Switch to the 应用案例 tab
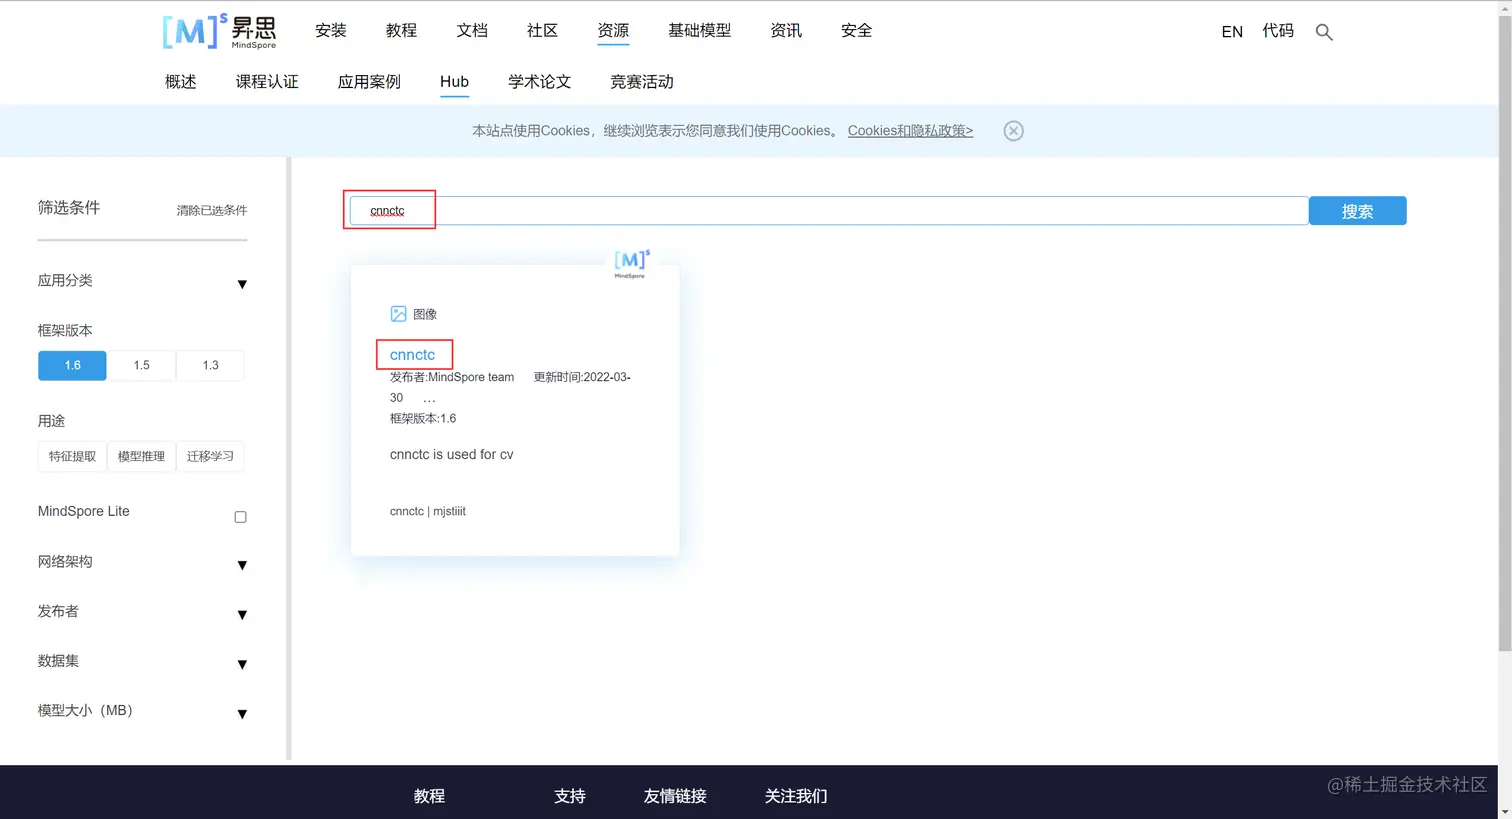Image resolution: width=1512 pixels, height=819 pixels. click(x=369, y=82)
